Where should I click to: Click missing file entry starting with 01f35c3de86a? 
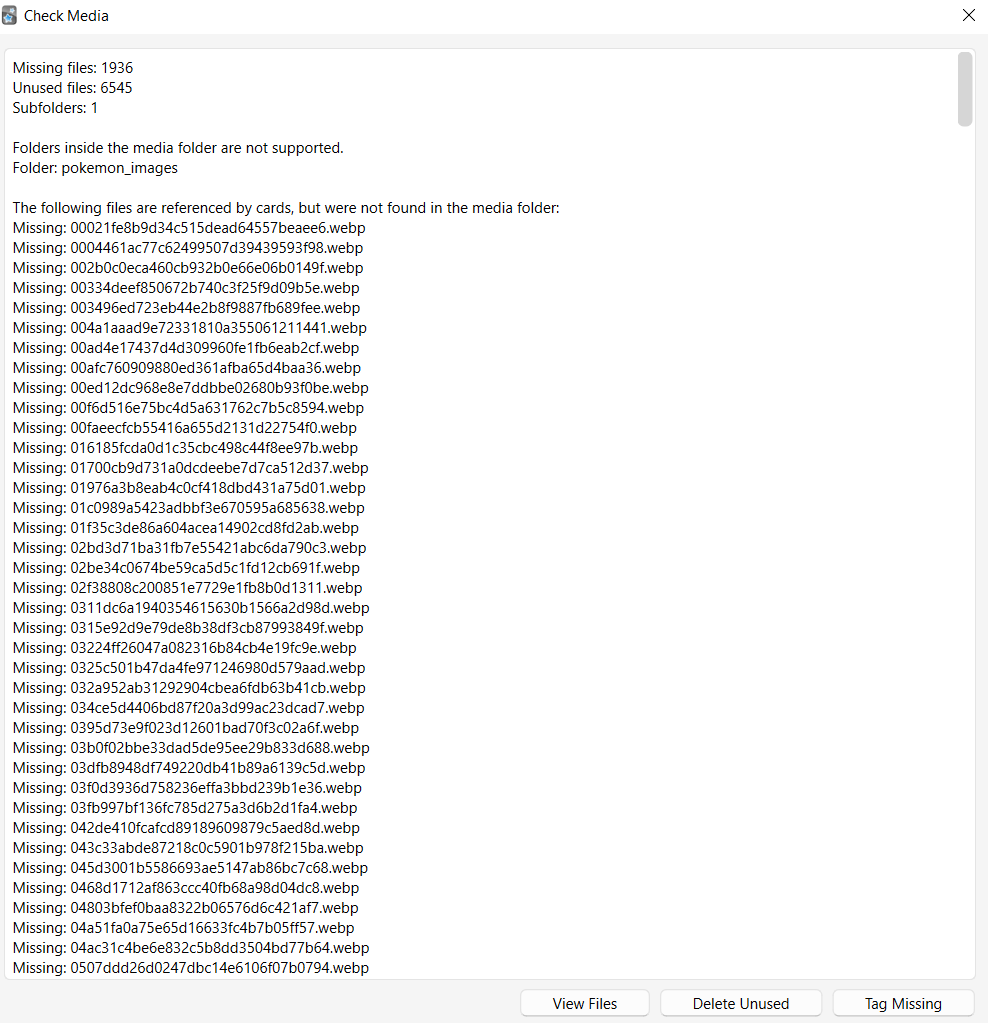186,528
